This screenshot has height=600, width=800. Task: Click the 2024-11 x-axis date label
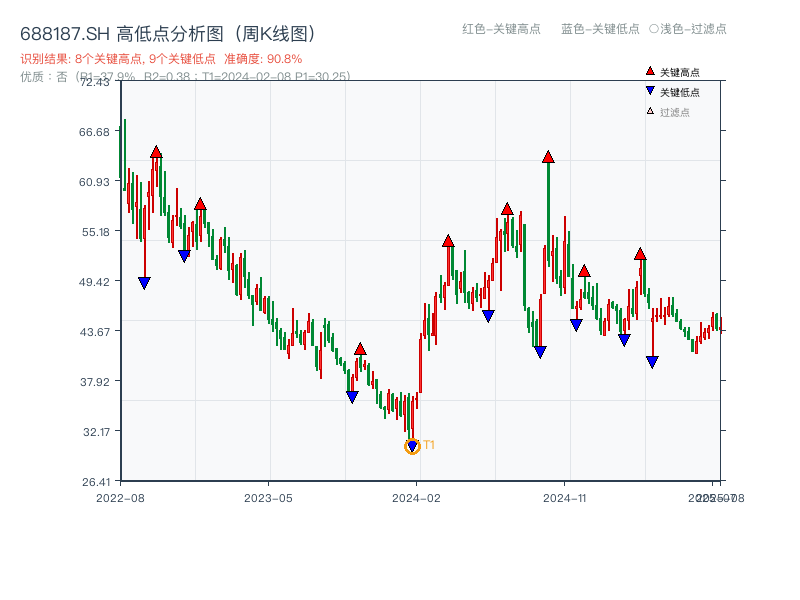(x=564, y=498)
